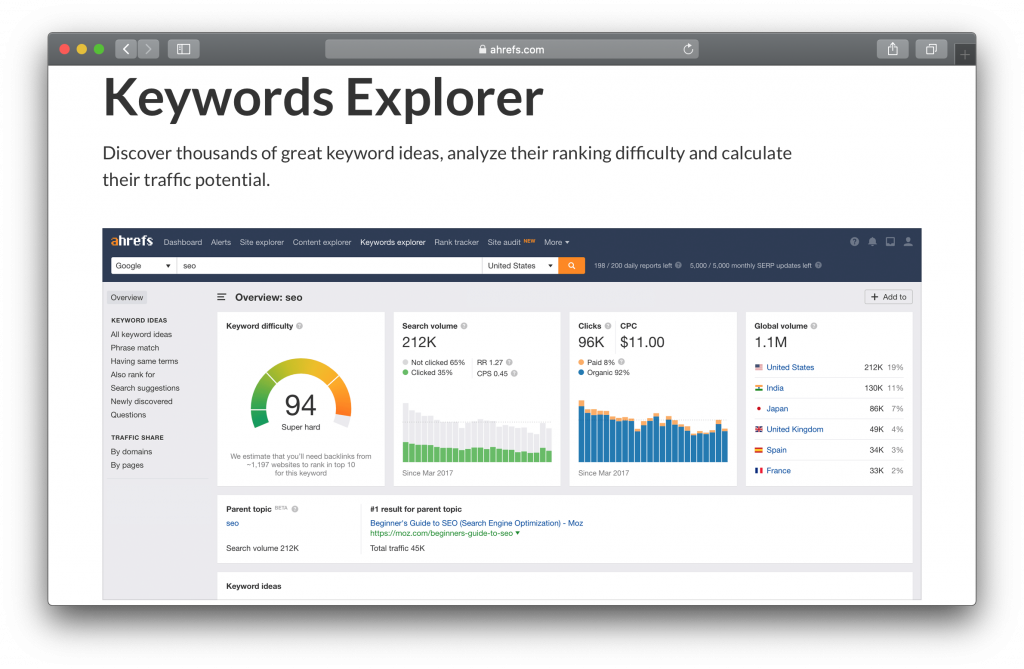Select Keywords explorer in navigation

pos(392,242)
